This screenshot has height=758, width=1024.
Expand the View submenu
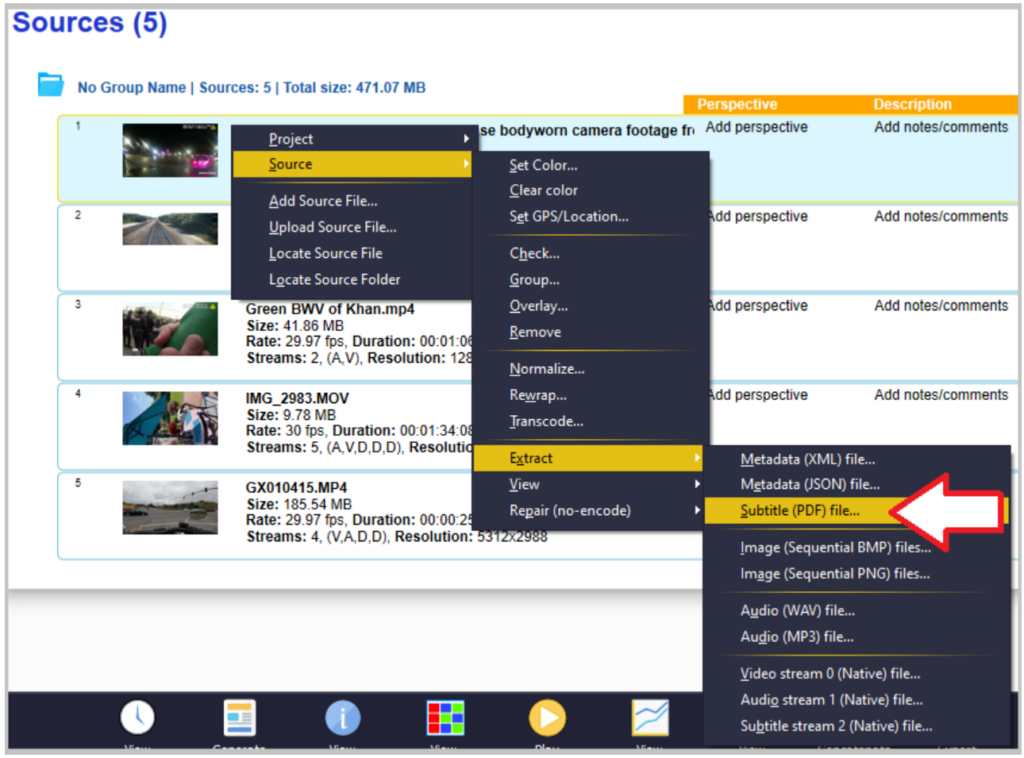tap(588, 484)
